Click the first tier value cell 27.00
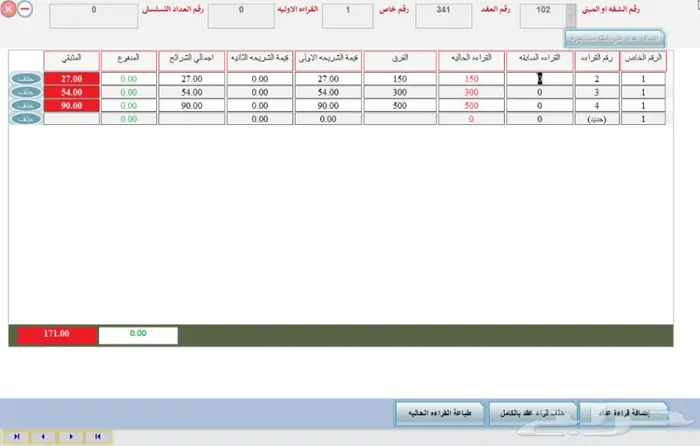The height and width of the screenshot is (446, 700). (328, 79)
